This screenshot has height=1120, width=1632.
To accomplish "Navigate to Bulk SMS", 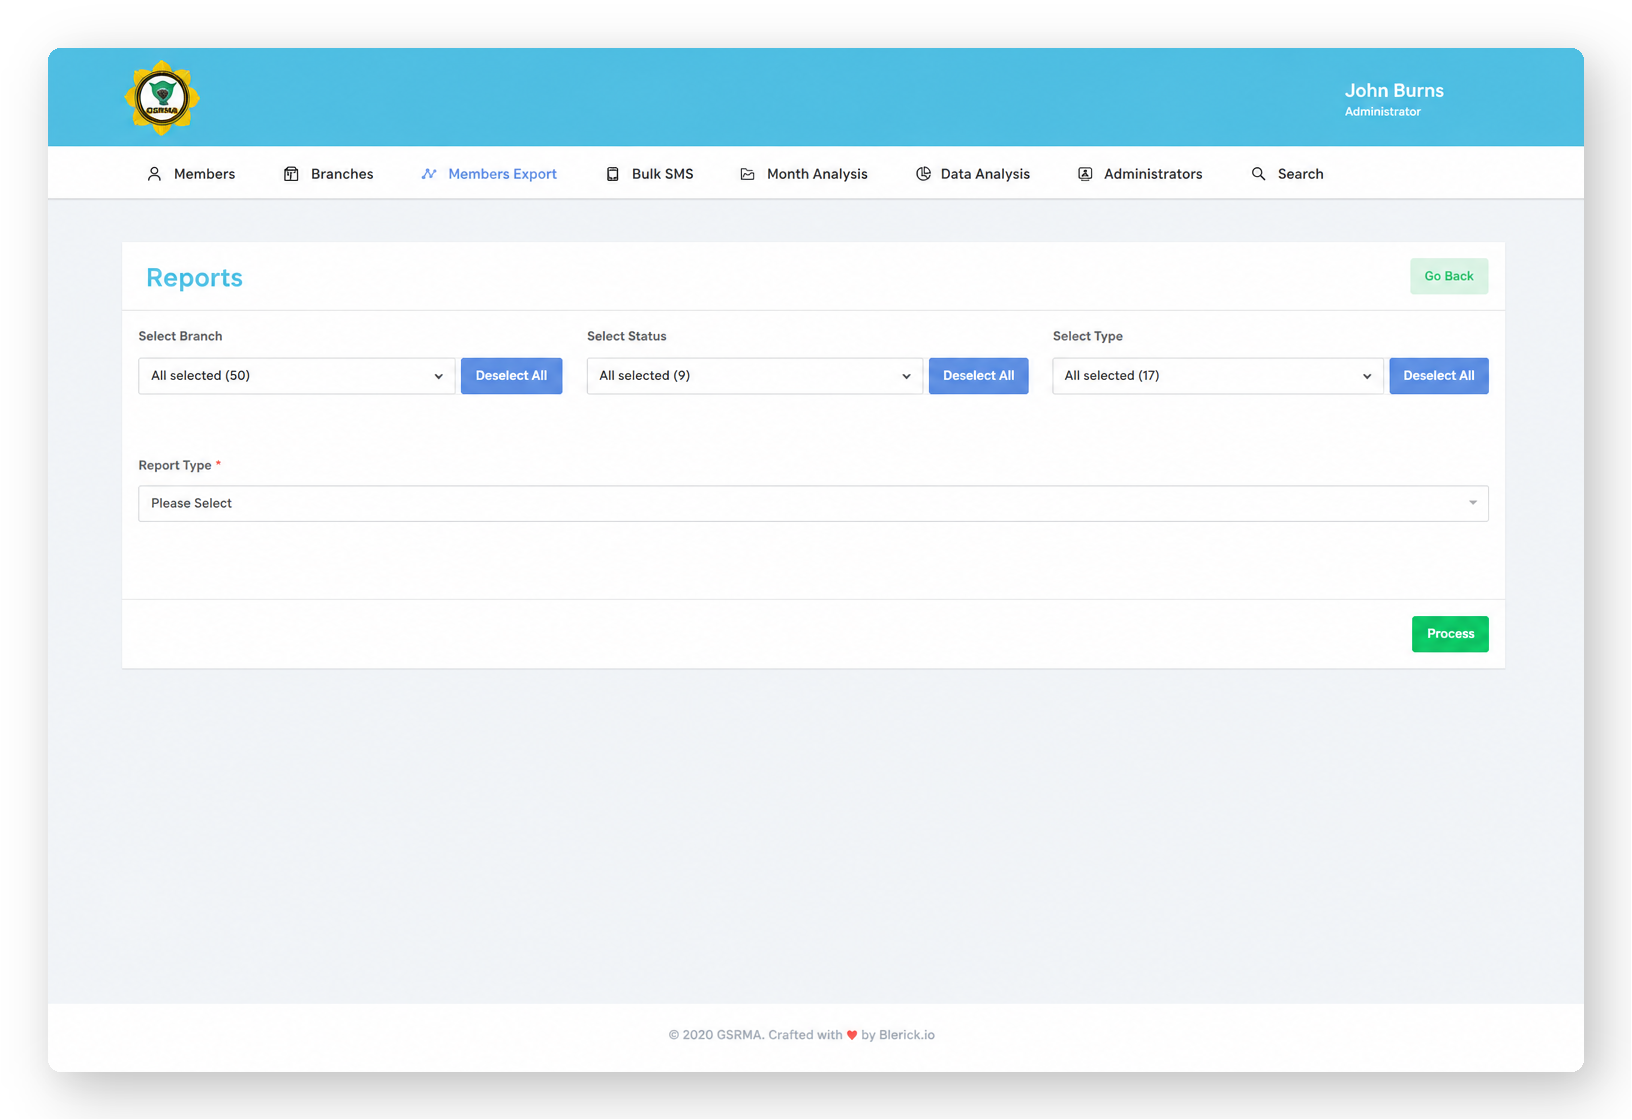I will (x=650, y=174).
